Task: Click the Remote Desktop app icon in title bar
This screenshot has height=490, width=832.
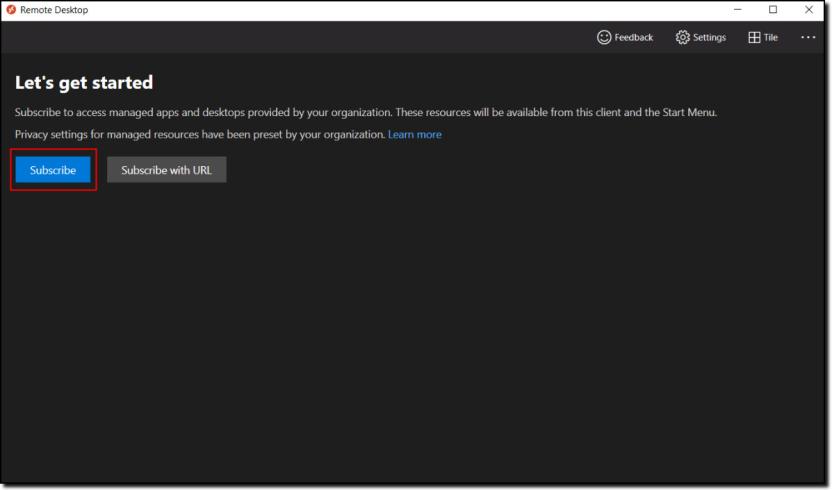Action: 11,10
